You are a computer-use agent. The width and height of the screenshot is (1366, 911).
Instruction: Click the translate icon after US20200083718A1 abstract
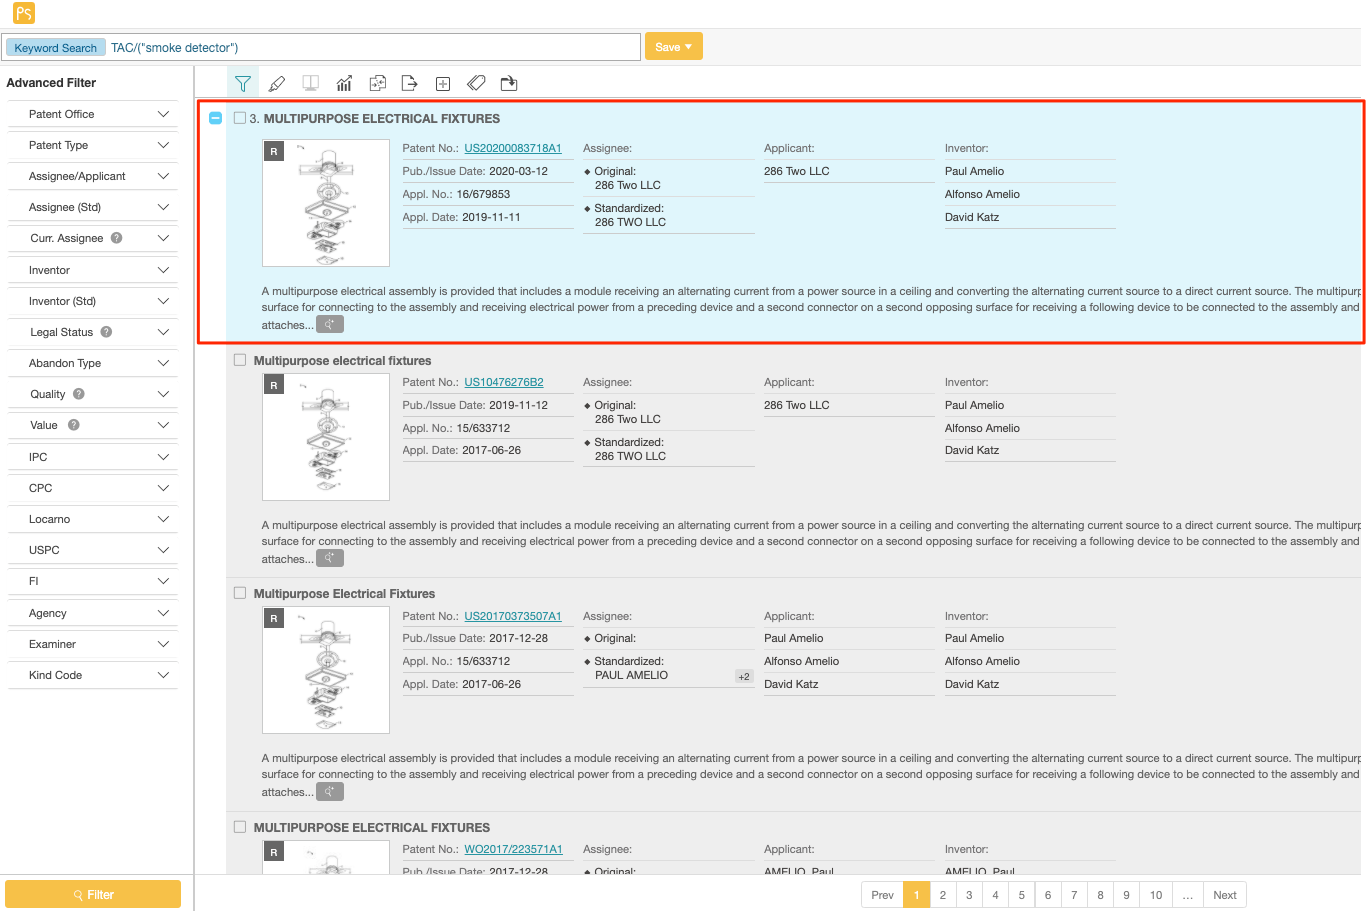tap(330, 324)
